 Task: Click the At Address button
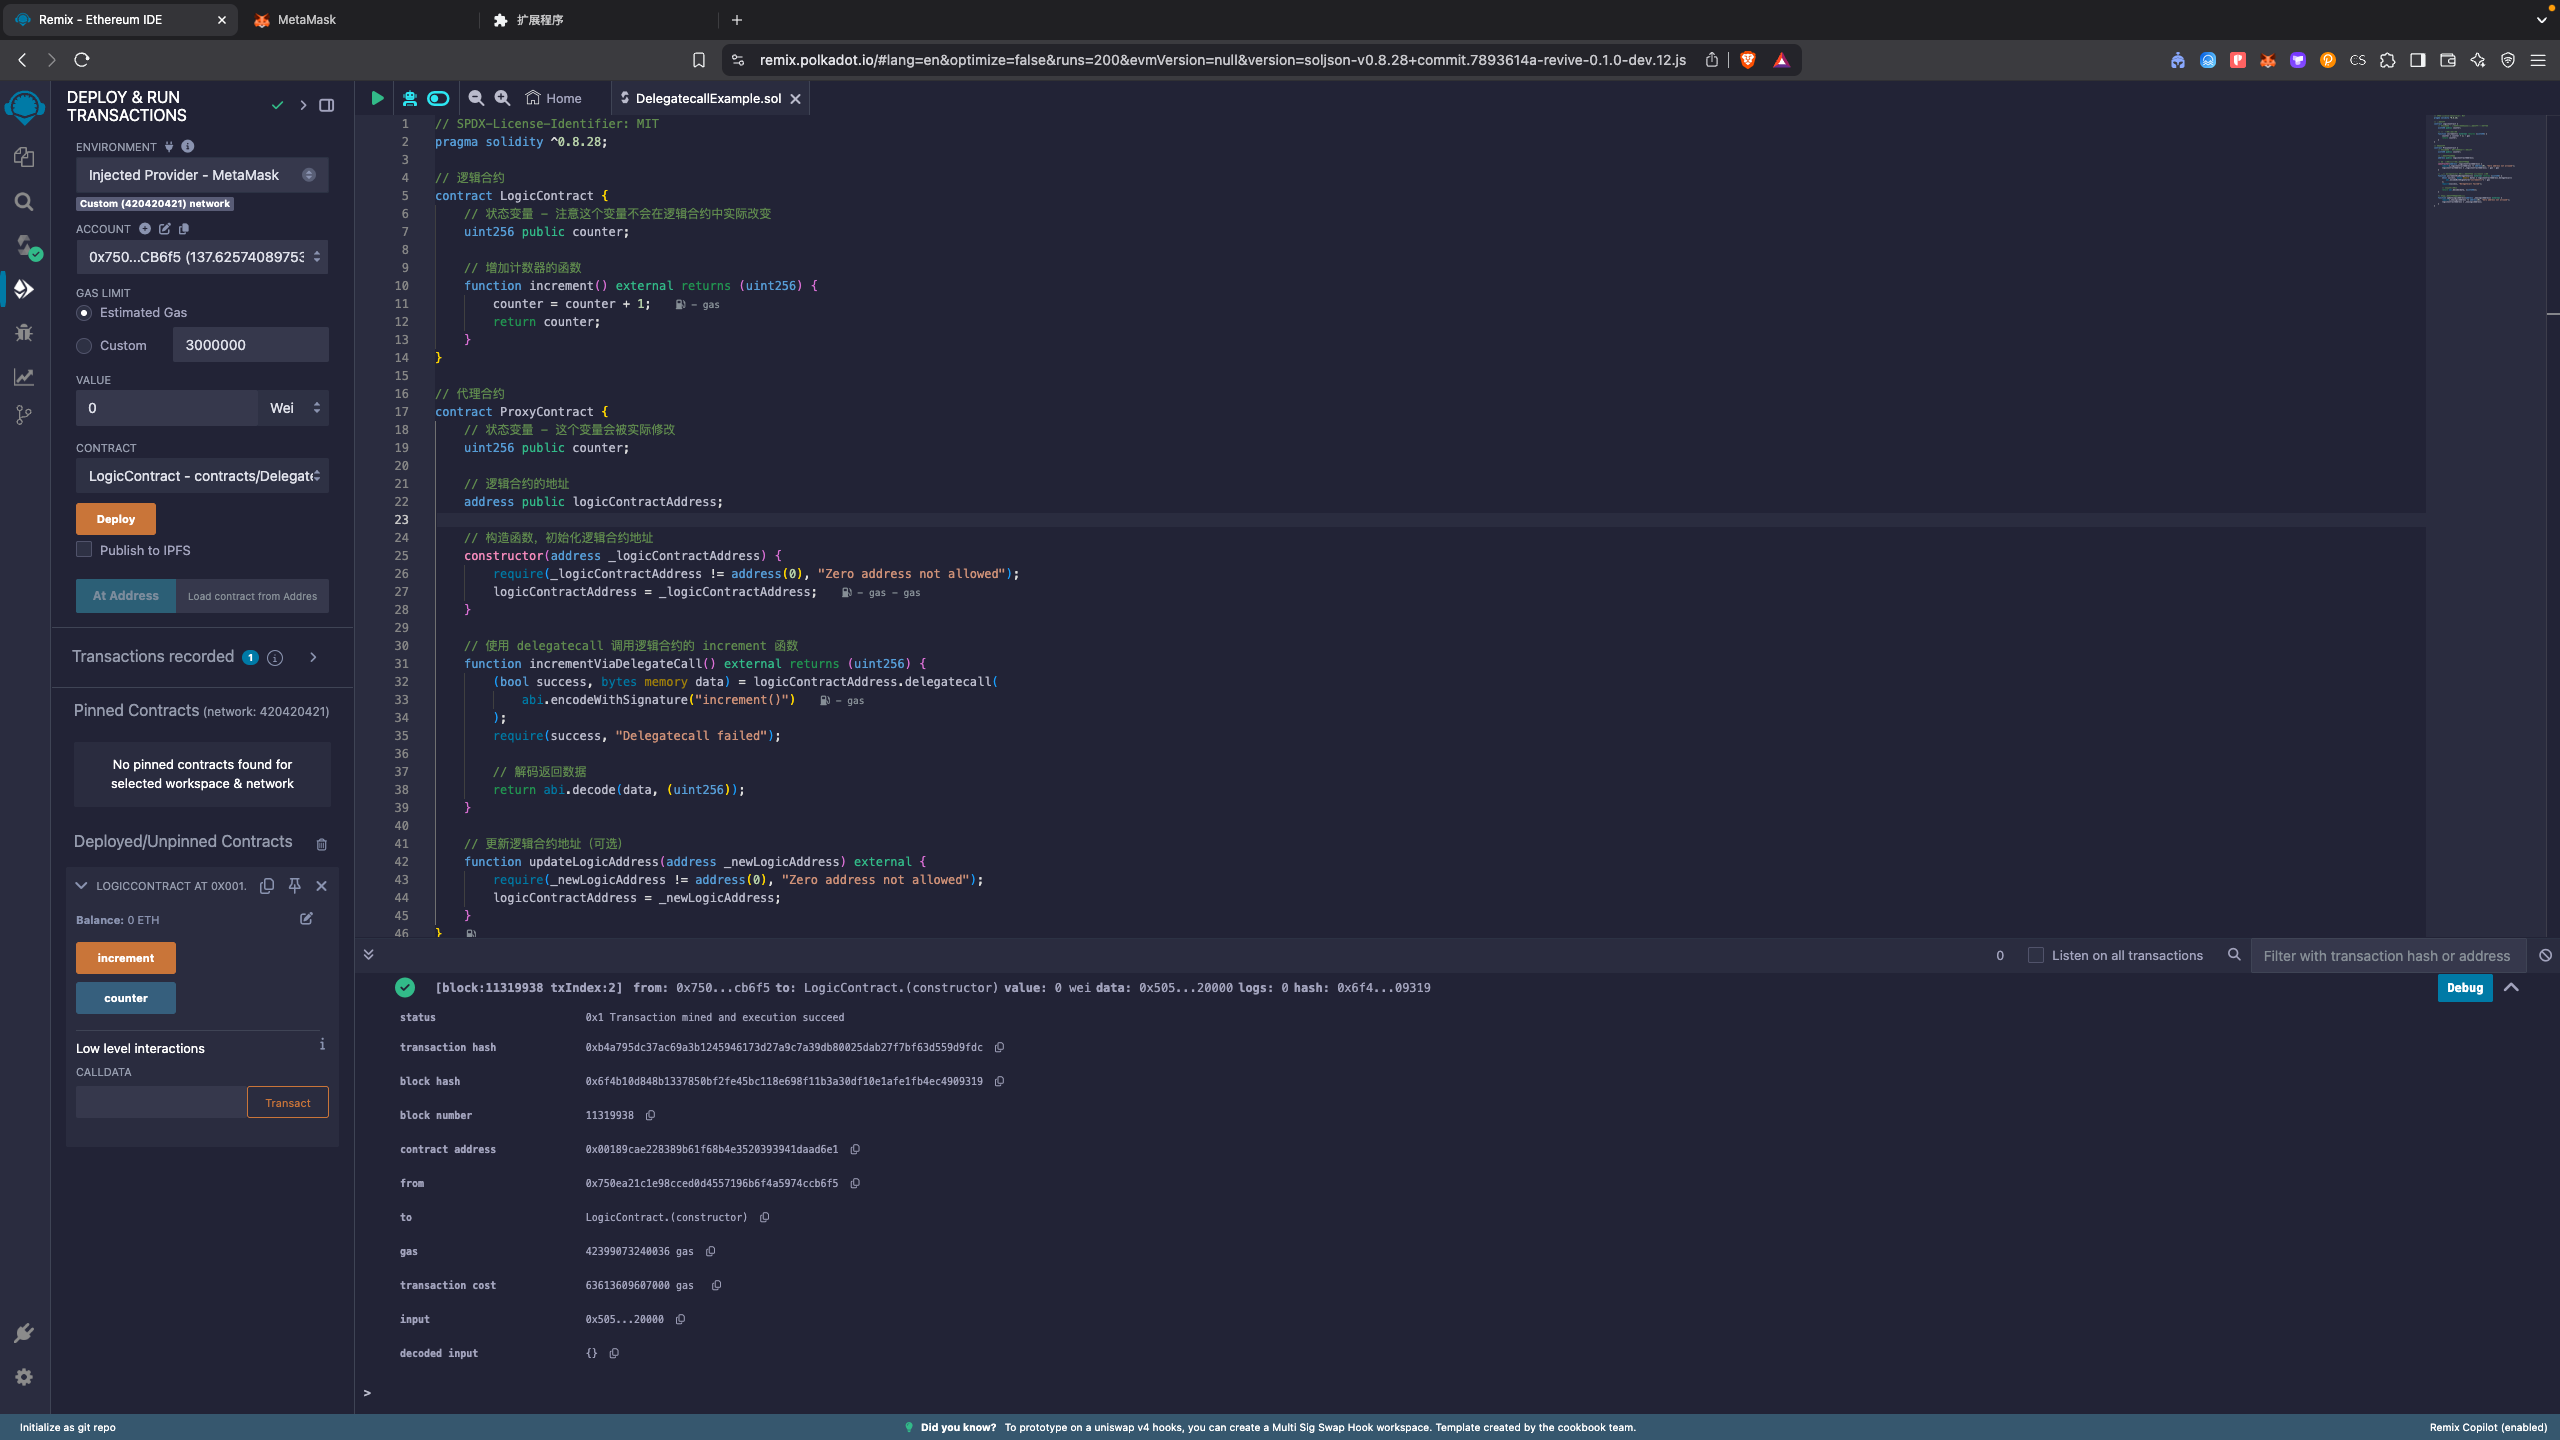pos(126,596)
